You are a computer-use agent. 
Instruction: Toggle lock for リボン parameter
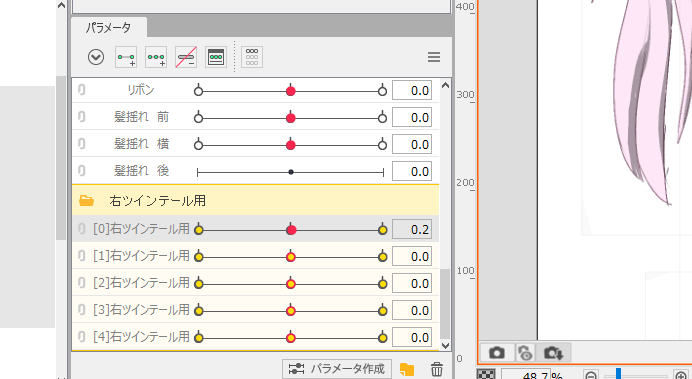tap(82, 90)
